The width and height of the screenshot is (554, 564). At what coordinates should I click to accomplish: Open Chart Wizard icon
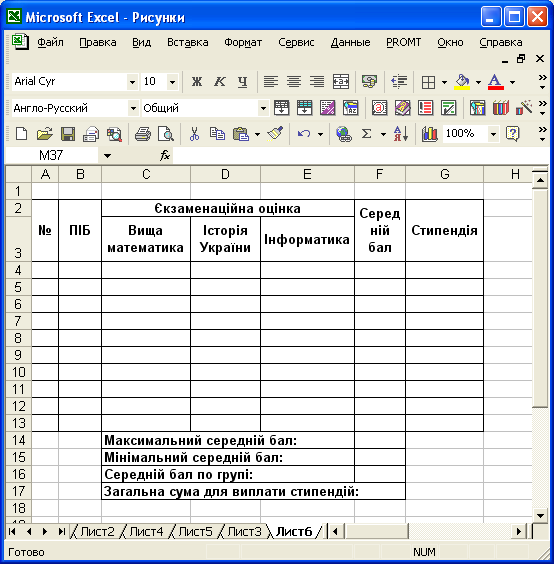pos(430,134)
